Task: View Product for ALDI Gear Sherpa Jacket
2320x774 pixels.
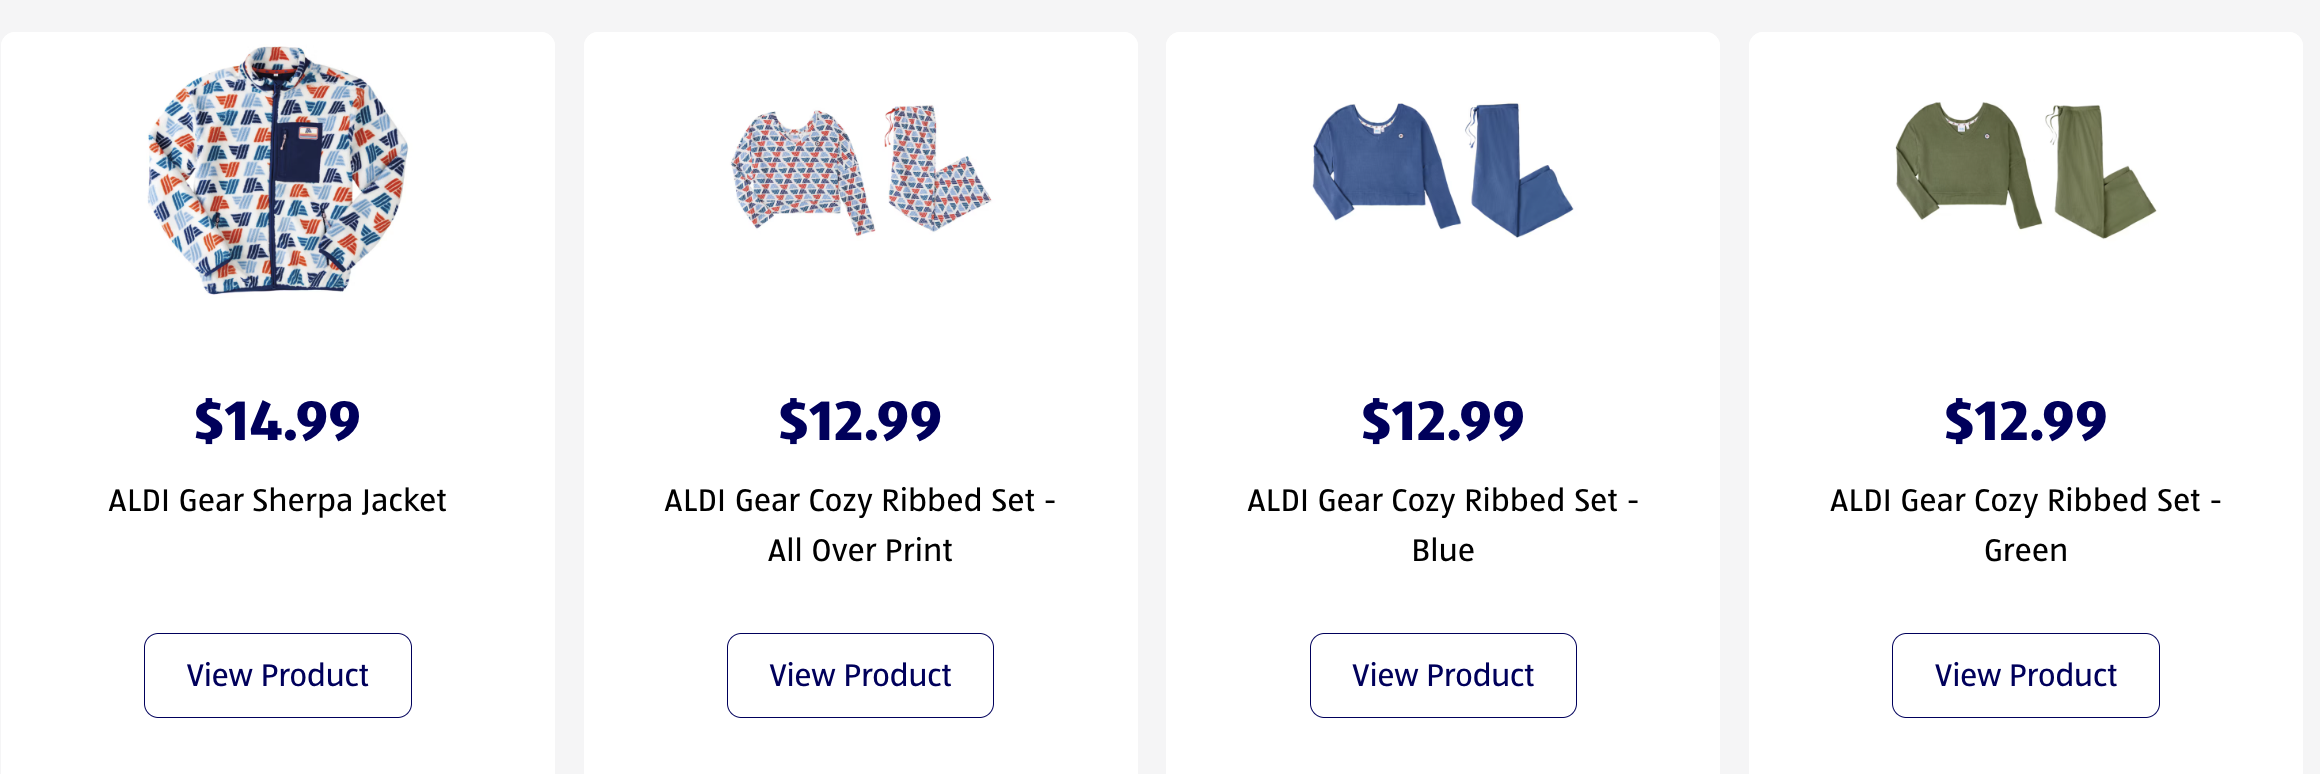Action: [278, 675]
